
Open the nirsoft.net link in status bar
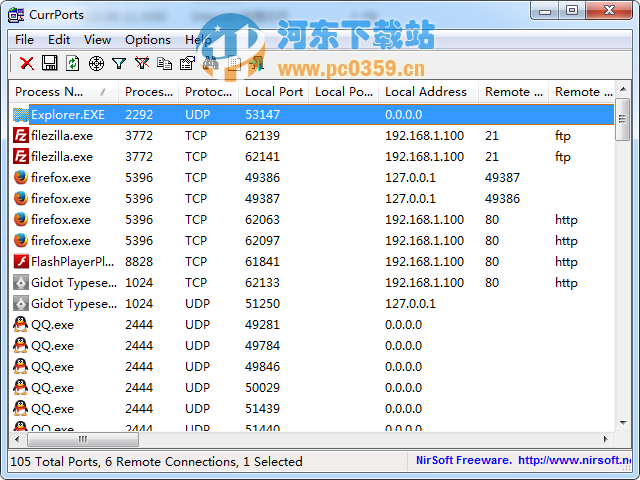coord(575,460)
